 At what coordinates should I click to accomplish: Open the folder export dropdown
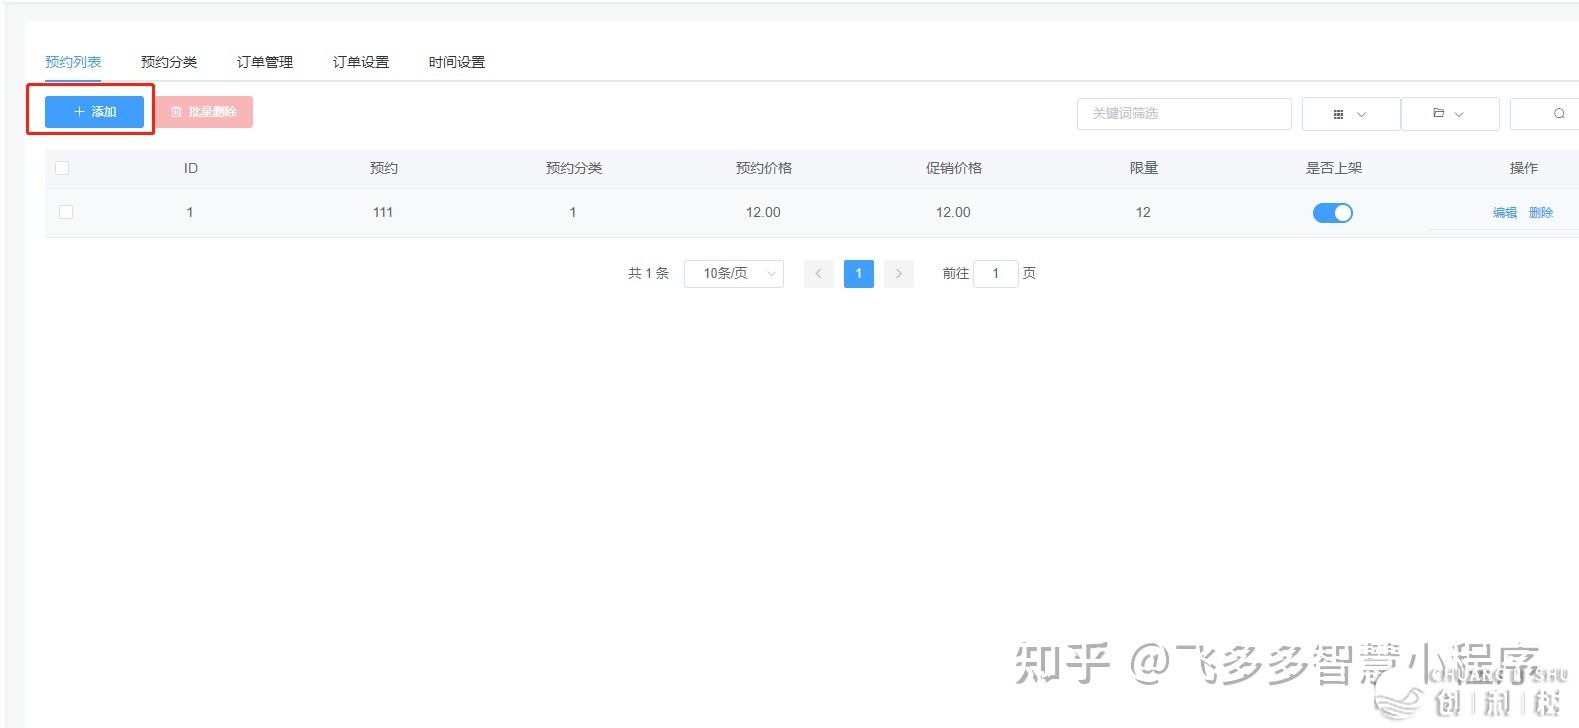1449,114
